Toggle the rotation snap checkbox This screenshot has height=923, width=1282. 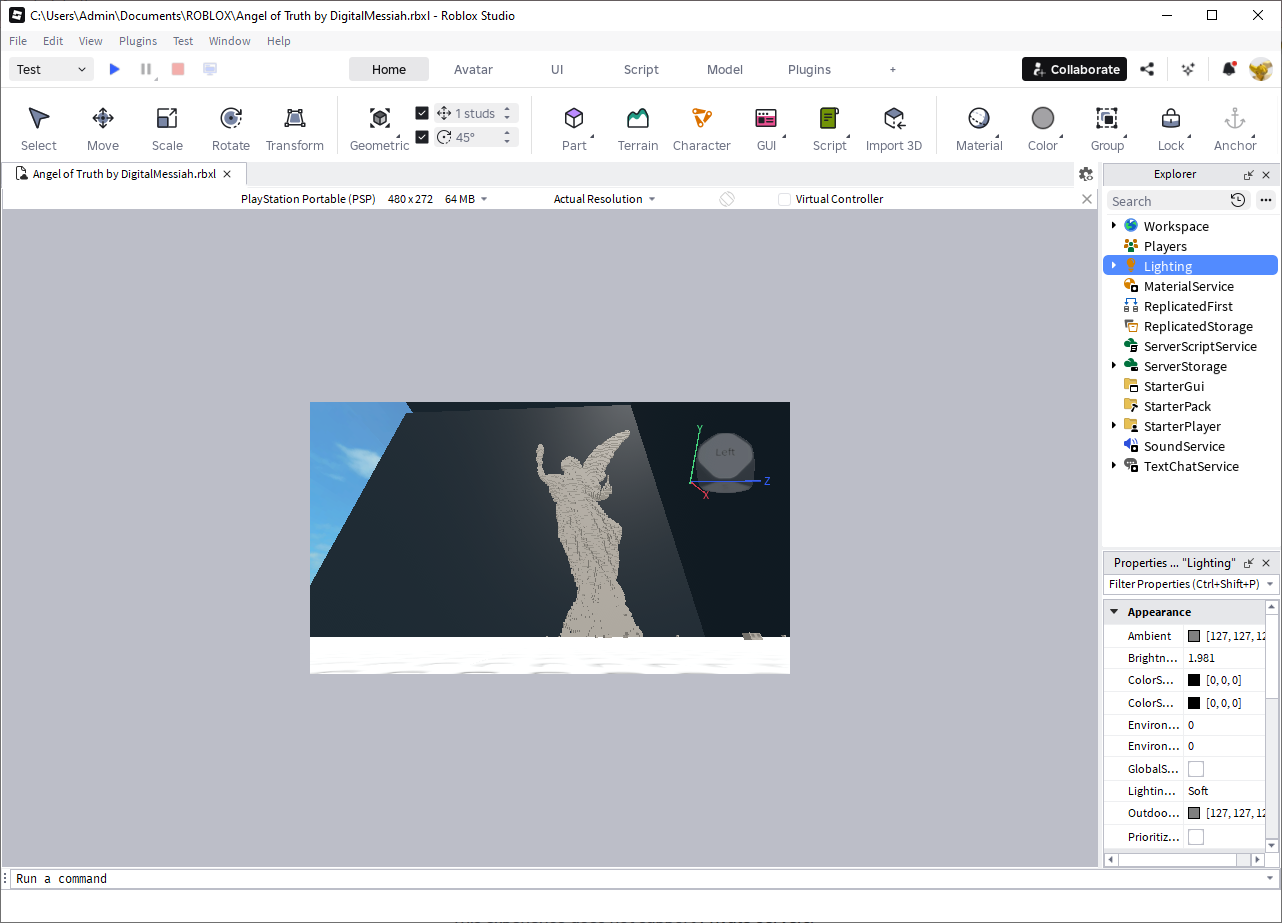click(422, 137)
